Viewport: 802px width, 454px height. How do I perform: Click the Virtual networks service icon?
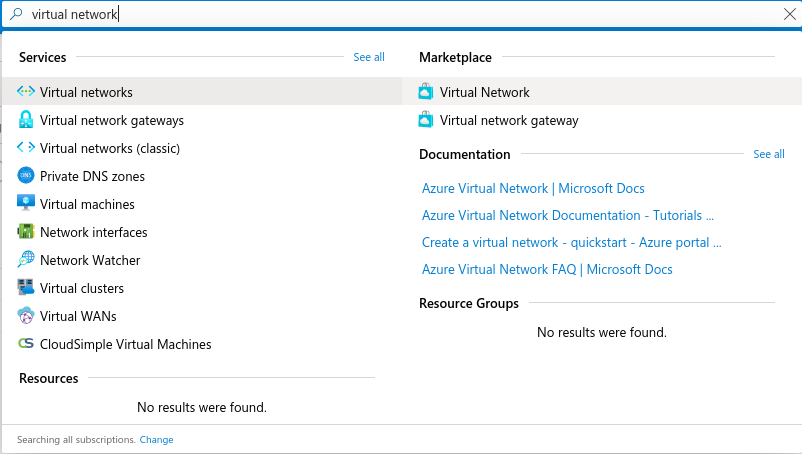point(26,92)
